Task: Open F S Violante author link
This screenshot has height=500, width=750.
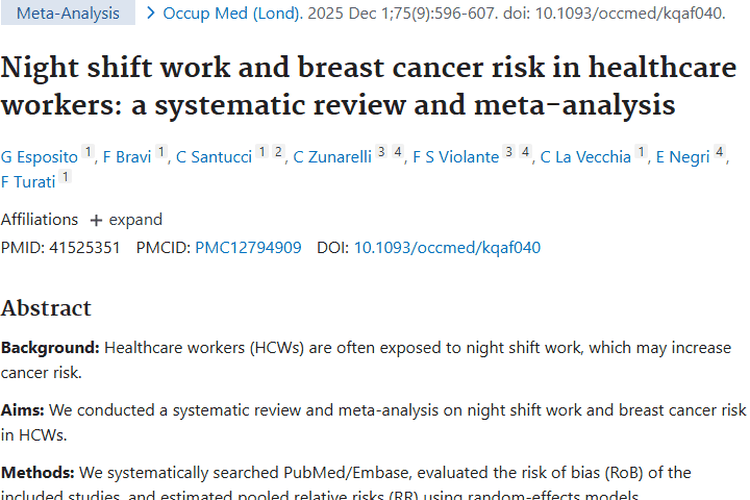Action: coord(456,157)
